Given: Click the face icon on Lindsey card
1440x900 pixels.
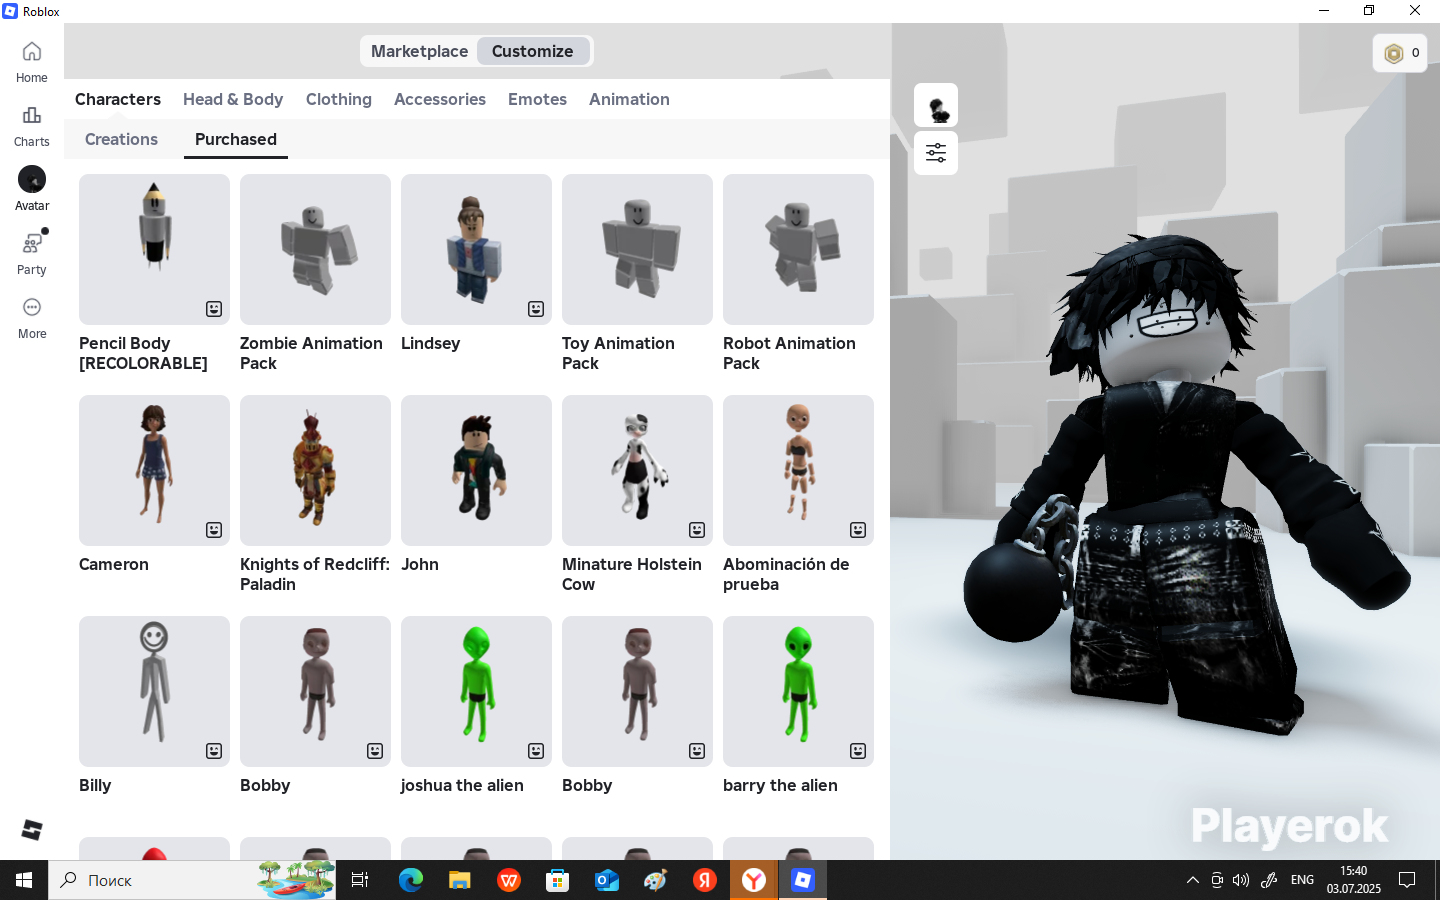Looking at the screenshot, I should point(536,309).
